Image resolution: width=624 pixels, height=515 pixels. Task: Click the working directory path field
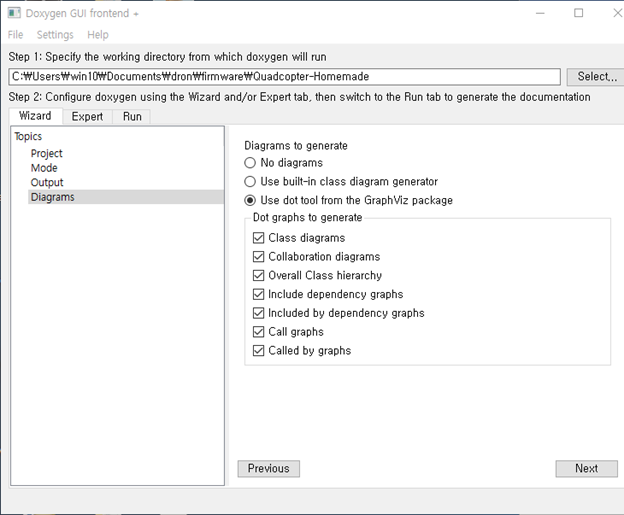(285, 76)
